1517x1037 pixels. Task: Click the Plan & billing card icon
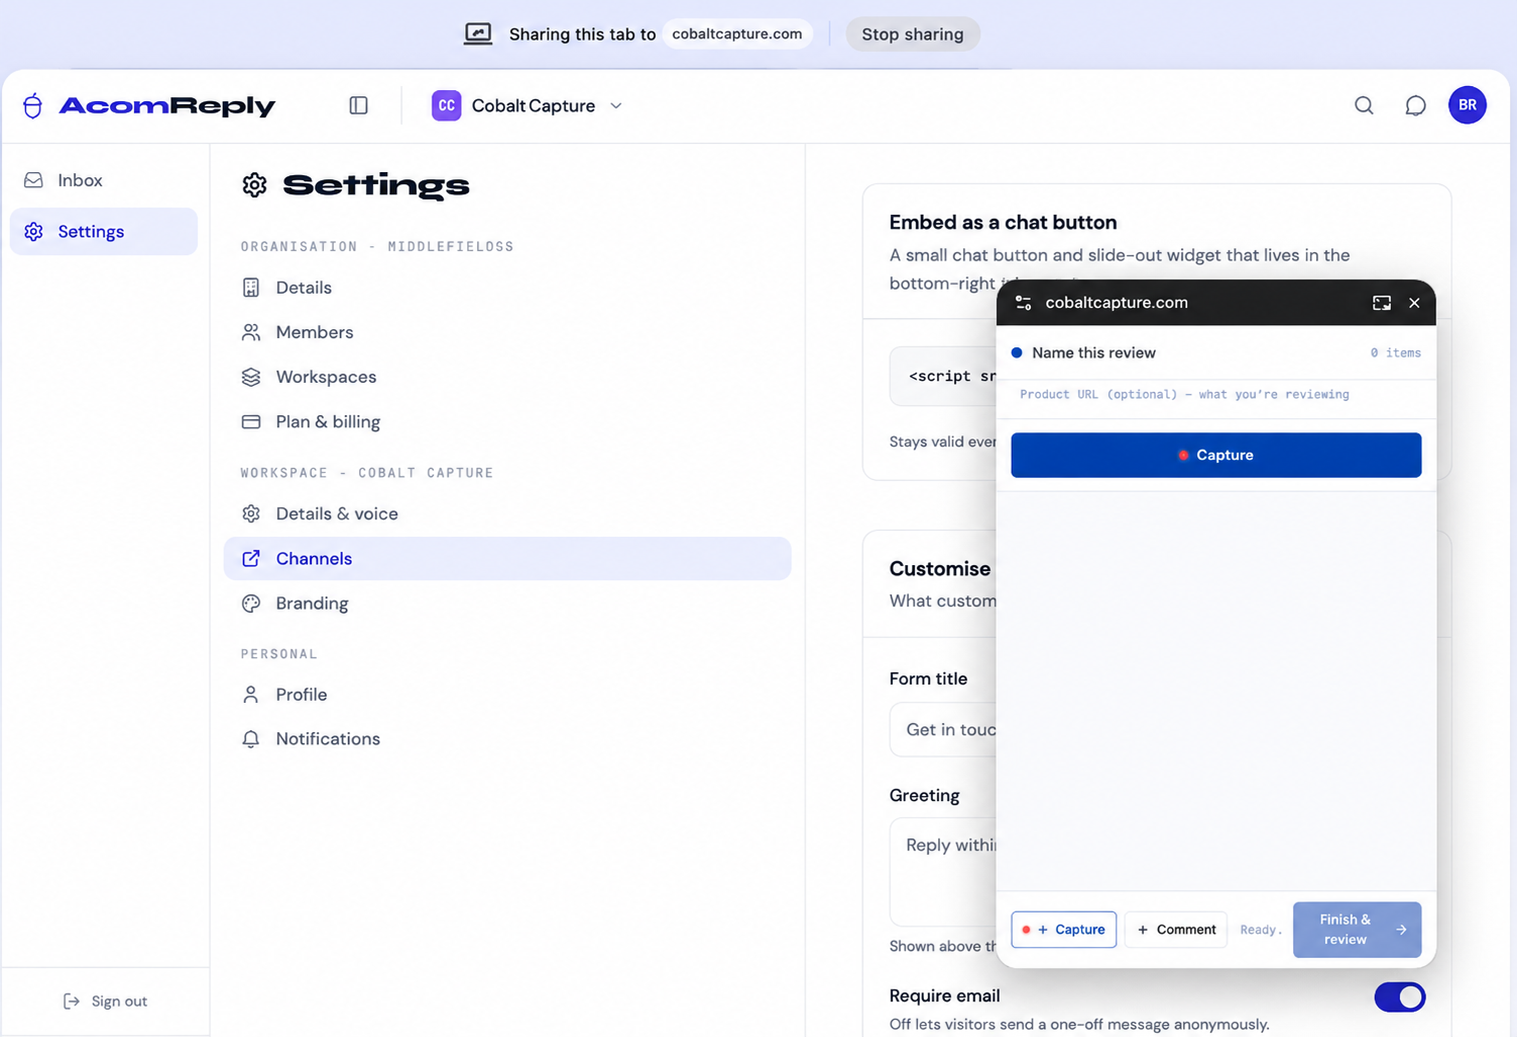coord(251,422)
